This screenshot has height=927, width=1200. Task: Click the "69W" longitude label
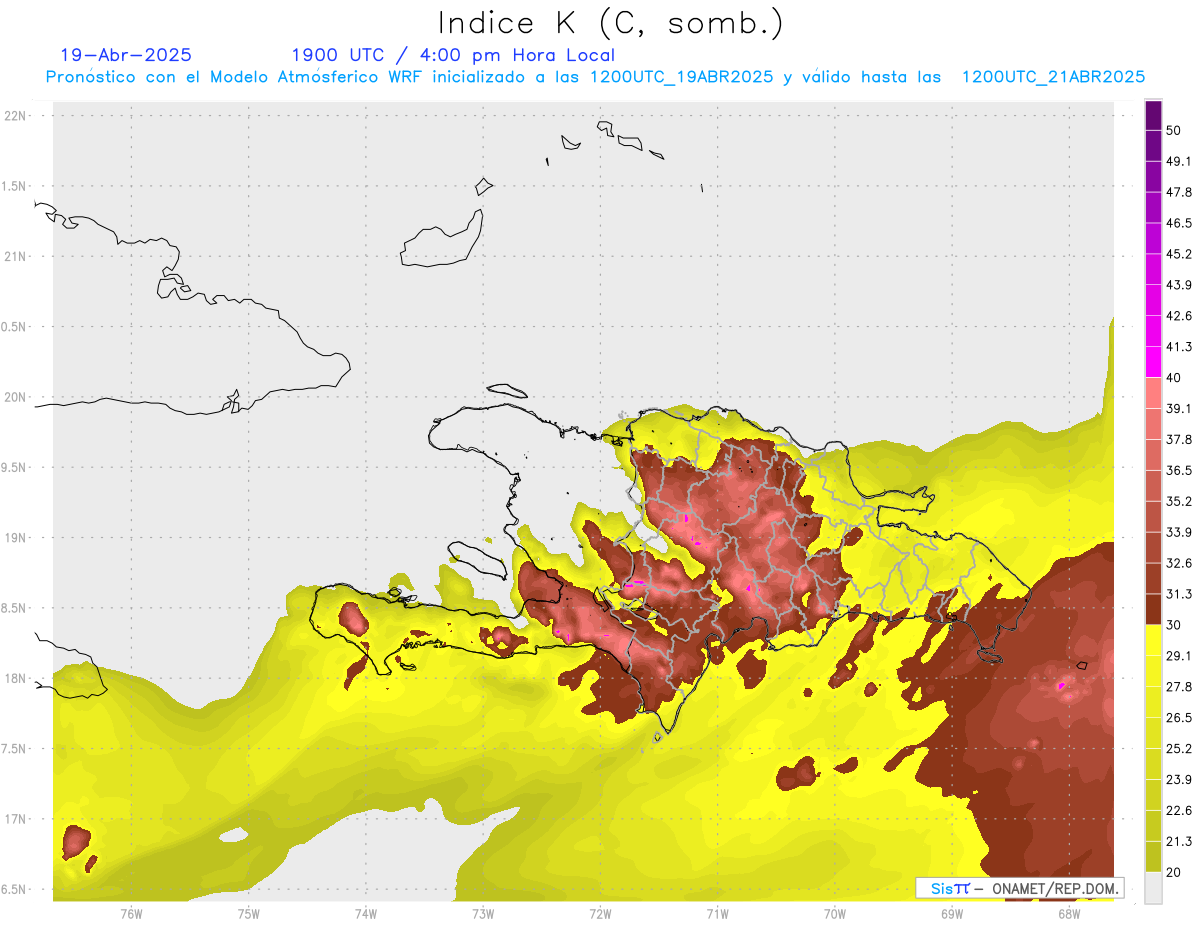(x=952, y=914)
